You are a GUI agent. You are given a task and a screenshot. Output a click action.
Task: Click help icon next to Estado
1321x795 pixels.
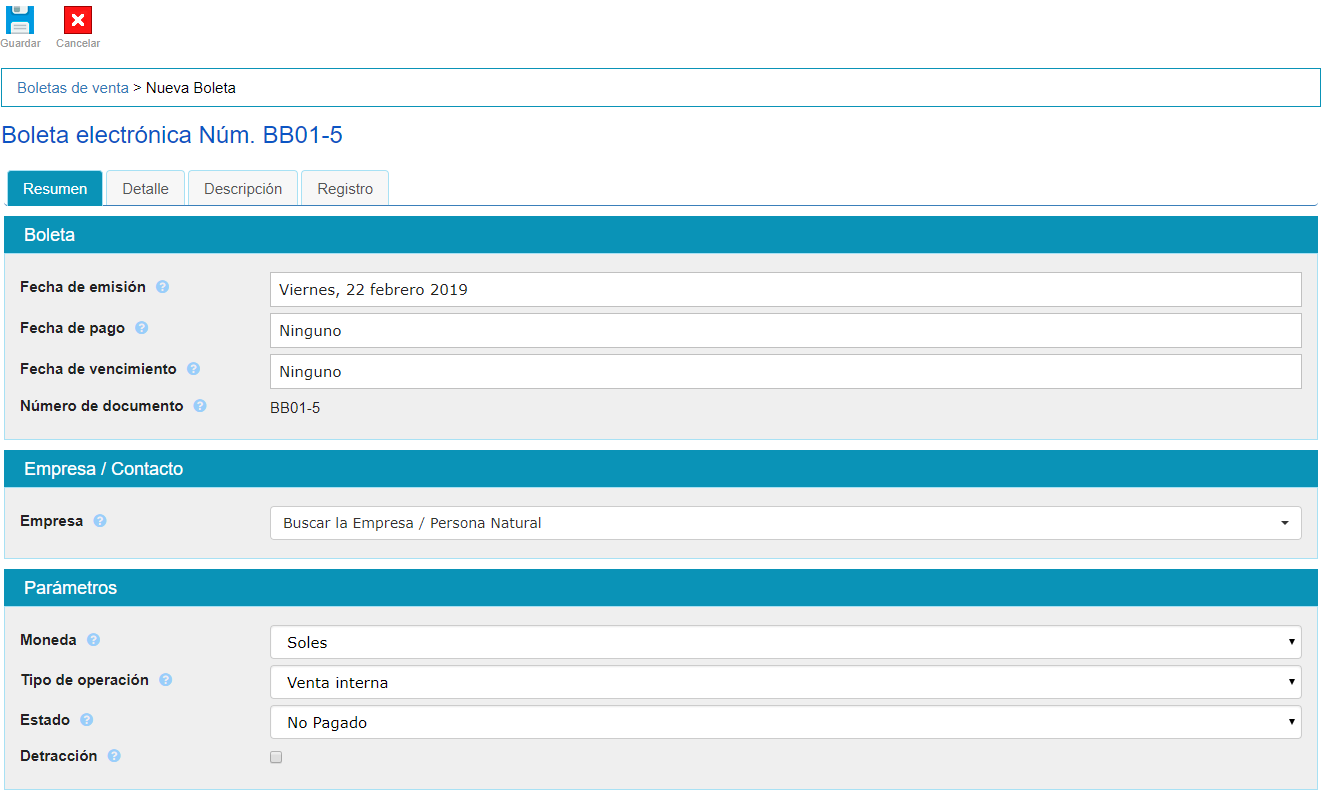[x=87, y=720]
